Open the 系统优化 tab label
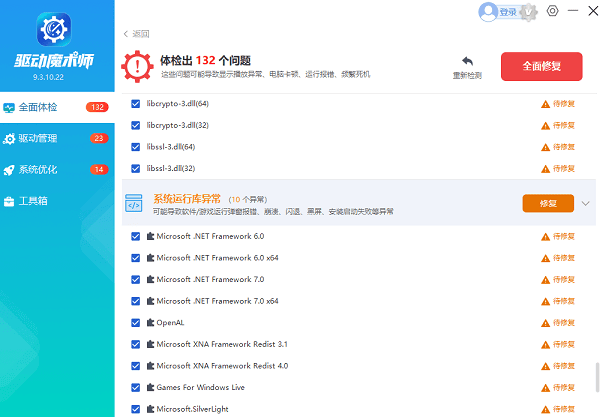 pyautogui.click(x=38, y=170)
